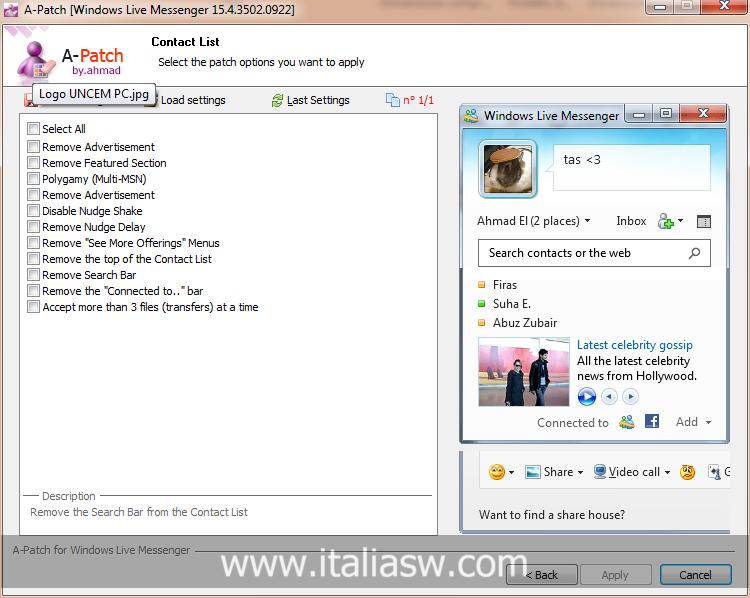Click the Facebook icon in the Connected to bar
Screen dimensions: 750x598
coord(652,421)
